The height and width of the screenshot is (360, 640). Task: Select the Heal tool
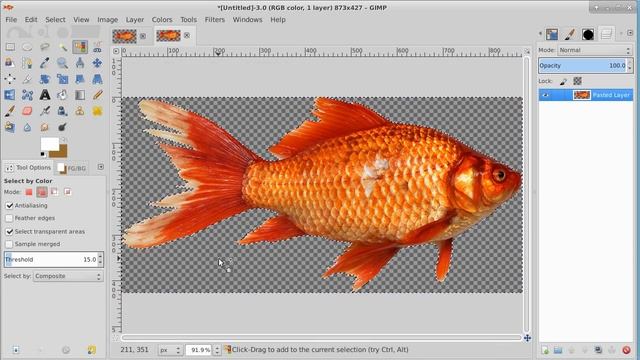tap(97, 111)
